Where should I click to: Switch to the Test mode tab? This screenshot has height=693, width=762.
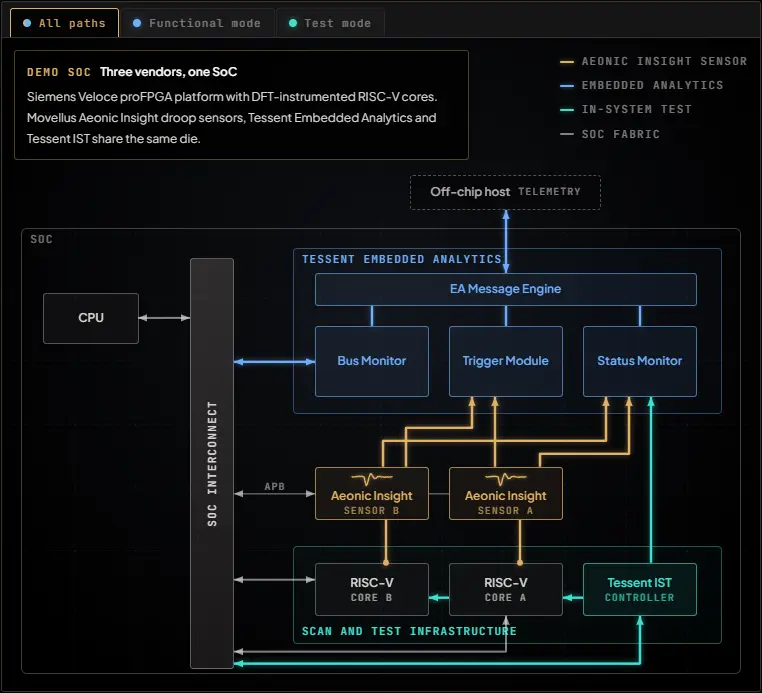(330, 23)
